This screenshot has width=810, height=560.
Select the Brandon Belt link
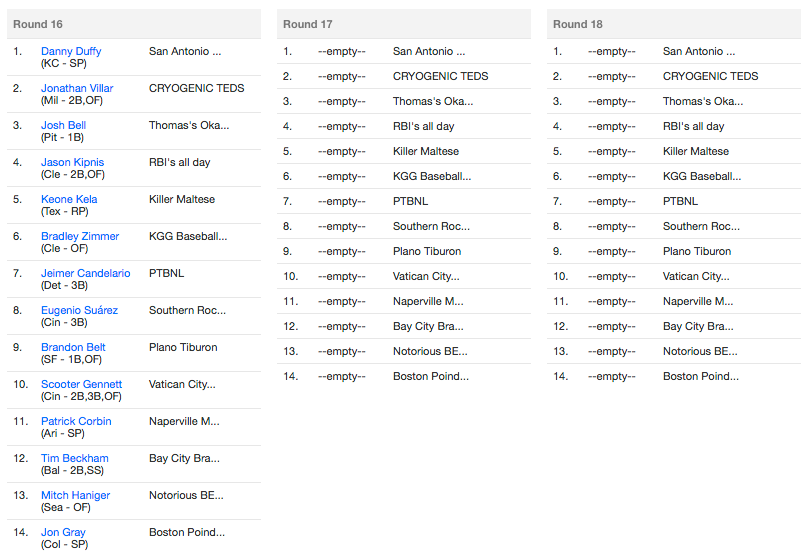coord(73,347)
